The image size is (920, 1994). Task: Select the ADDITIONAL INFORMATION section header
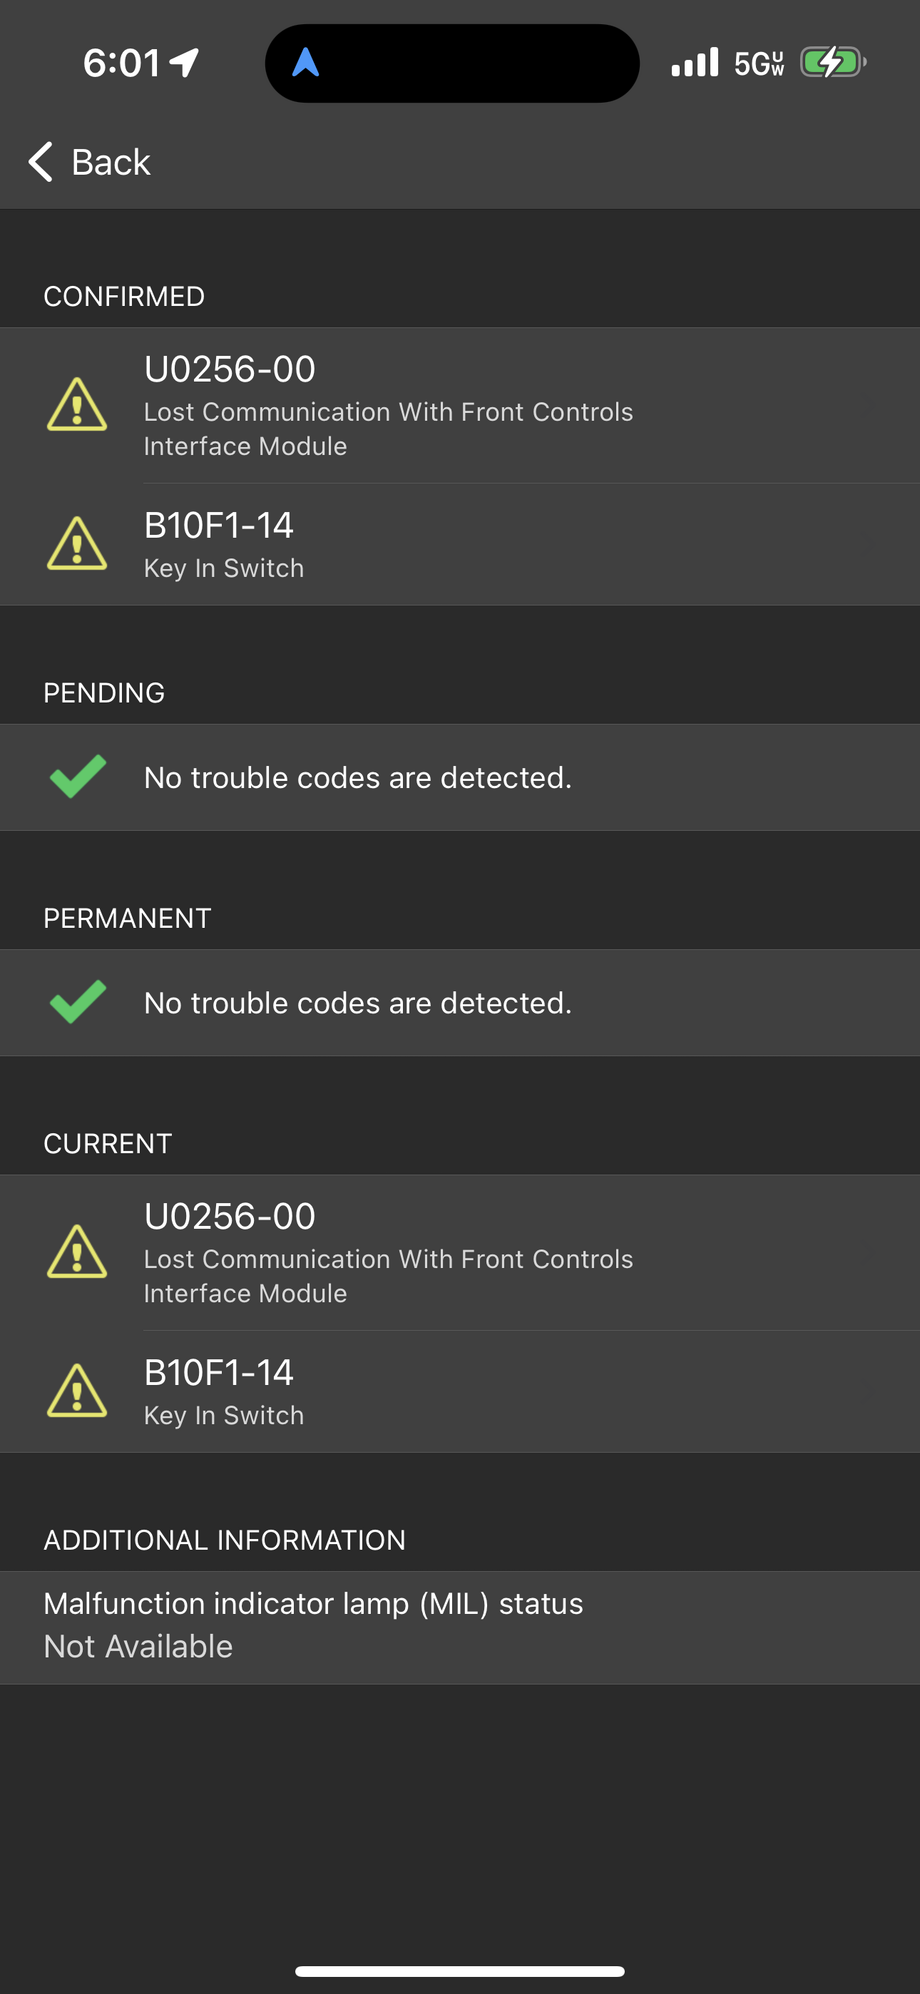coord(224,1540)
